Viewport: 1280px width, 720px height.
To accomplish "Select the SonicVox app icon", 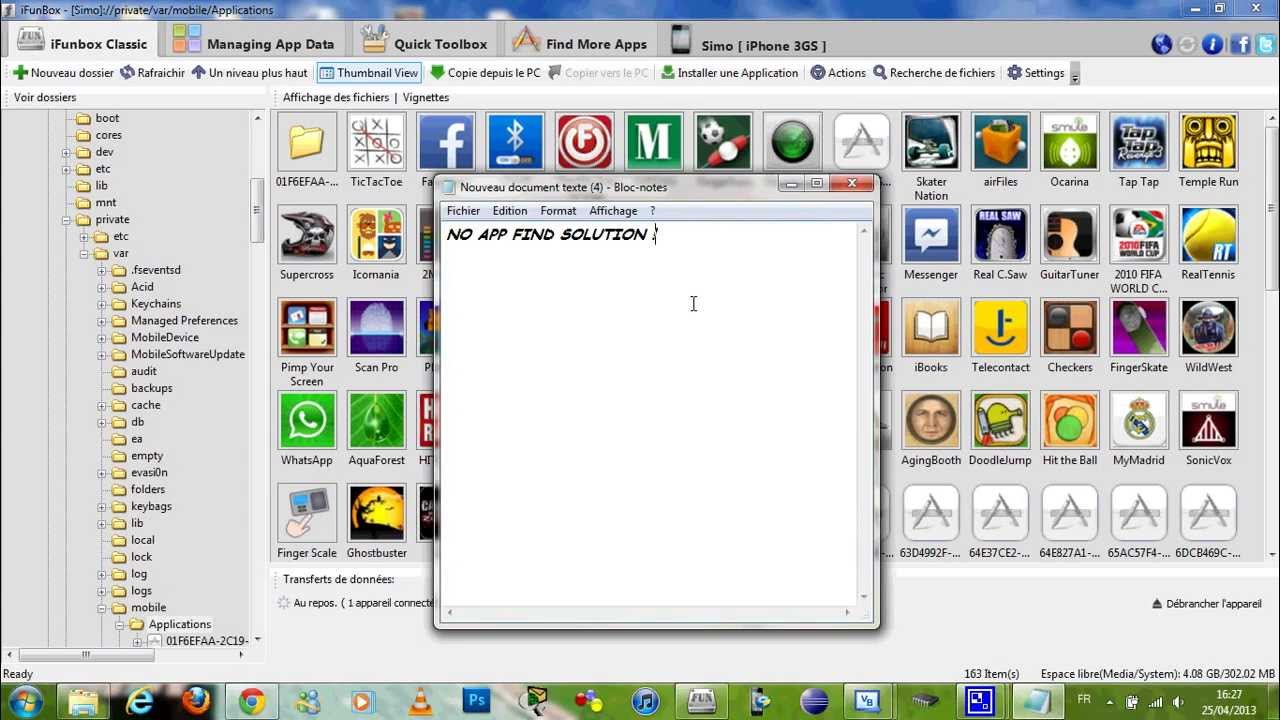I will click(1208, 421).
